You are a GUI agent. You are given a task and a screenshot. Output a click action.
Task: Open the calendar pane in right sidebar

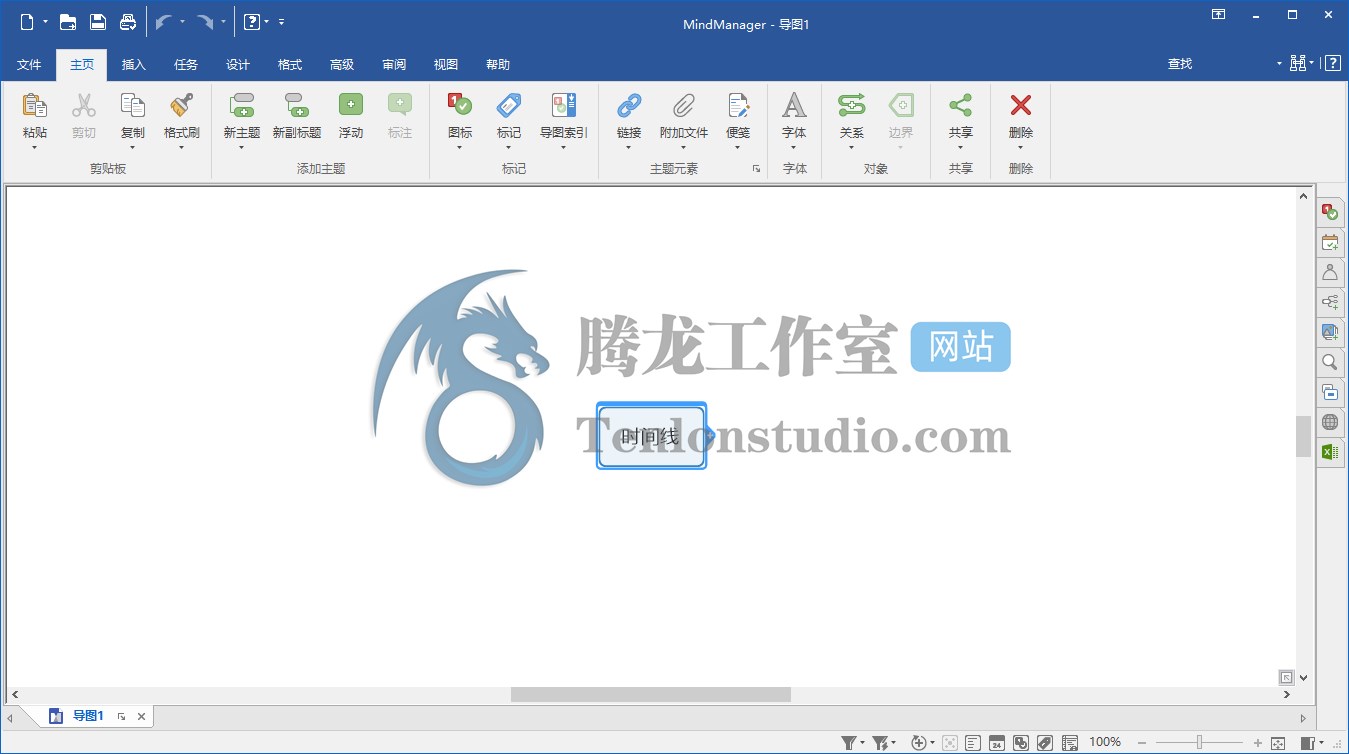(x=1329, y=242)
